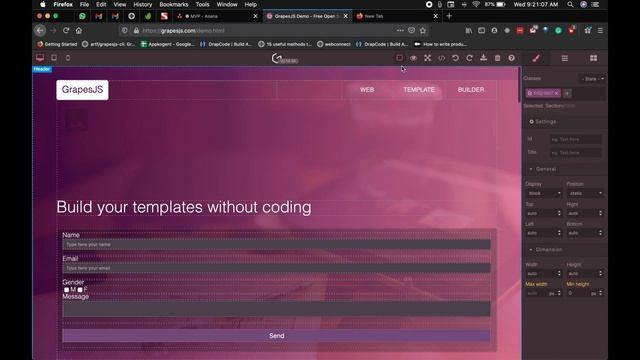This screenshot has width=640, height=360.
Task: Open the Position dropdown
Action: tap(584, 193)
